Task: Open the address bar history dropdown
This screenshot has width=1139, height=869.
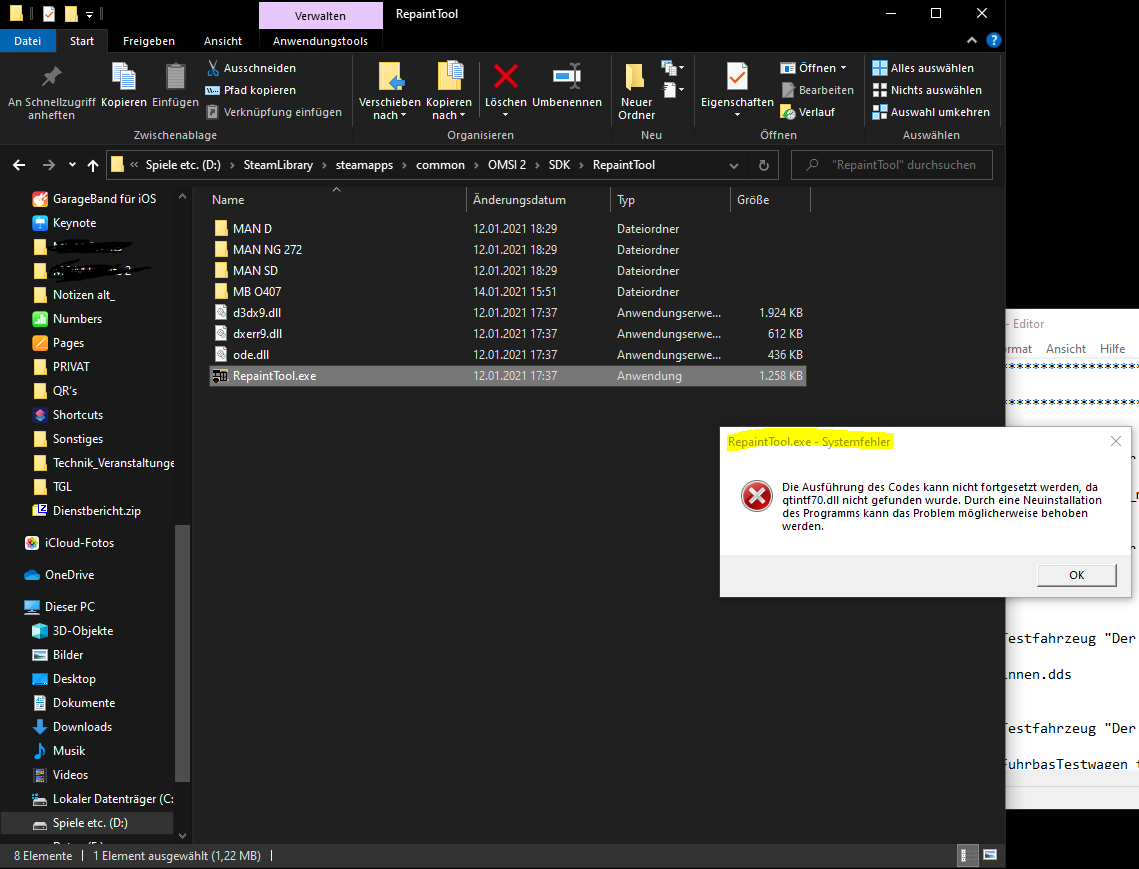Action: tap(737, 165)
